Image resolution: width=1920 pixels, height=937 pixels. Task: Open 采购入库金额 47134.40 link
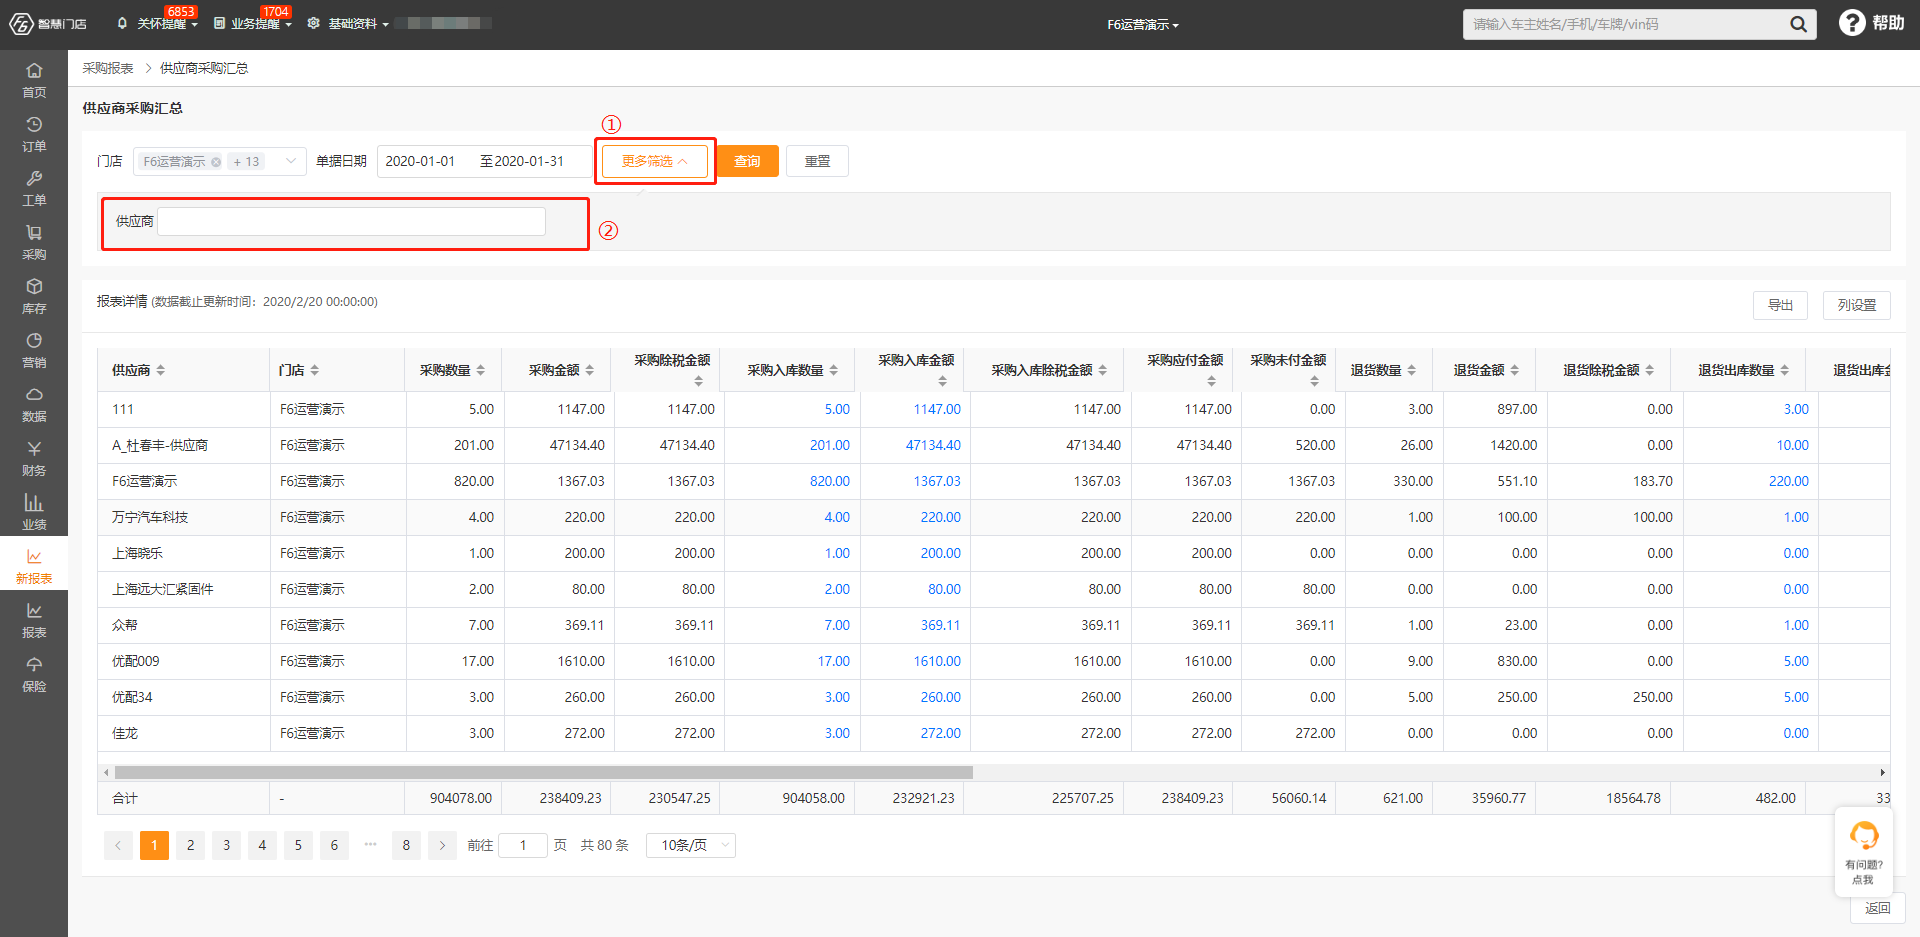[933, 445]
